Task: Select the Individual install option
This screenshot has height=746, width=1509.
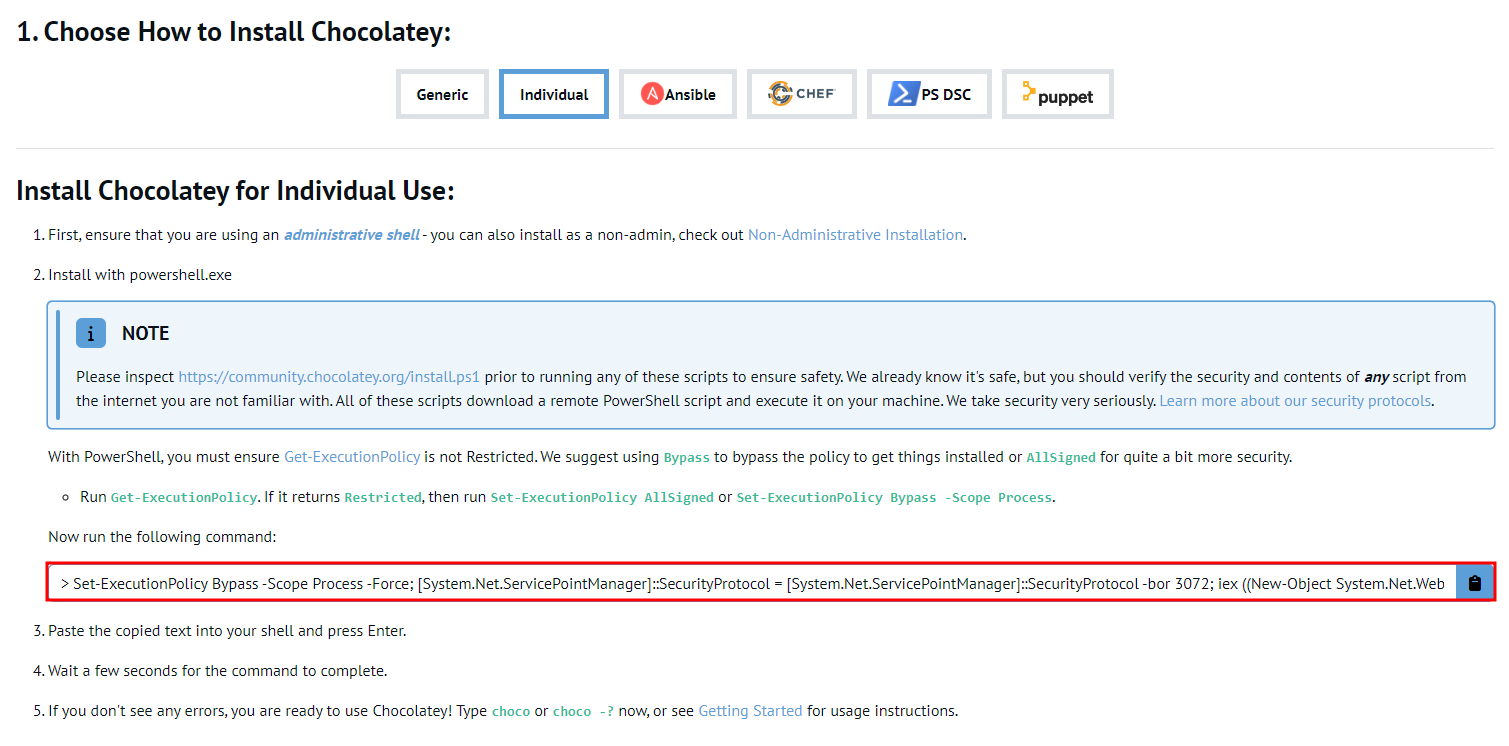Action: click(554, 94)
